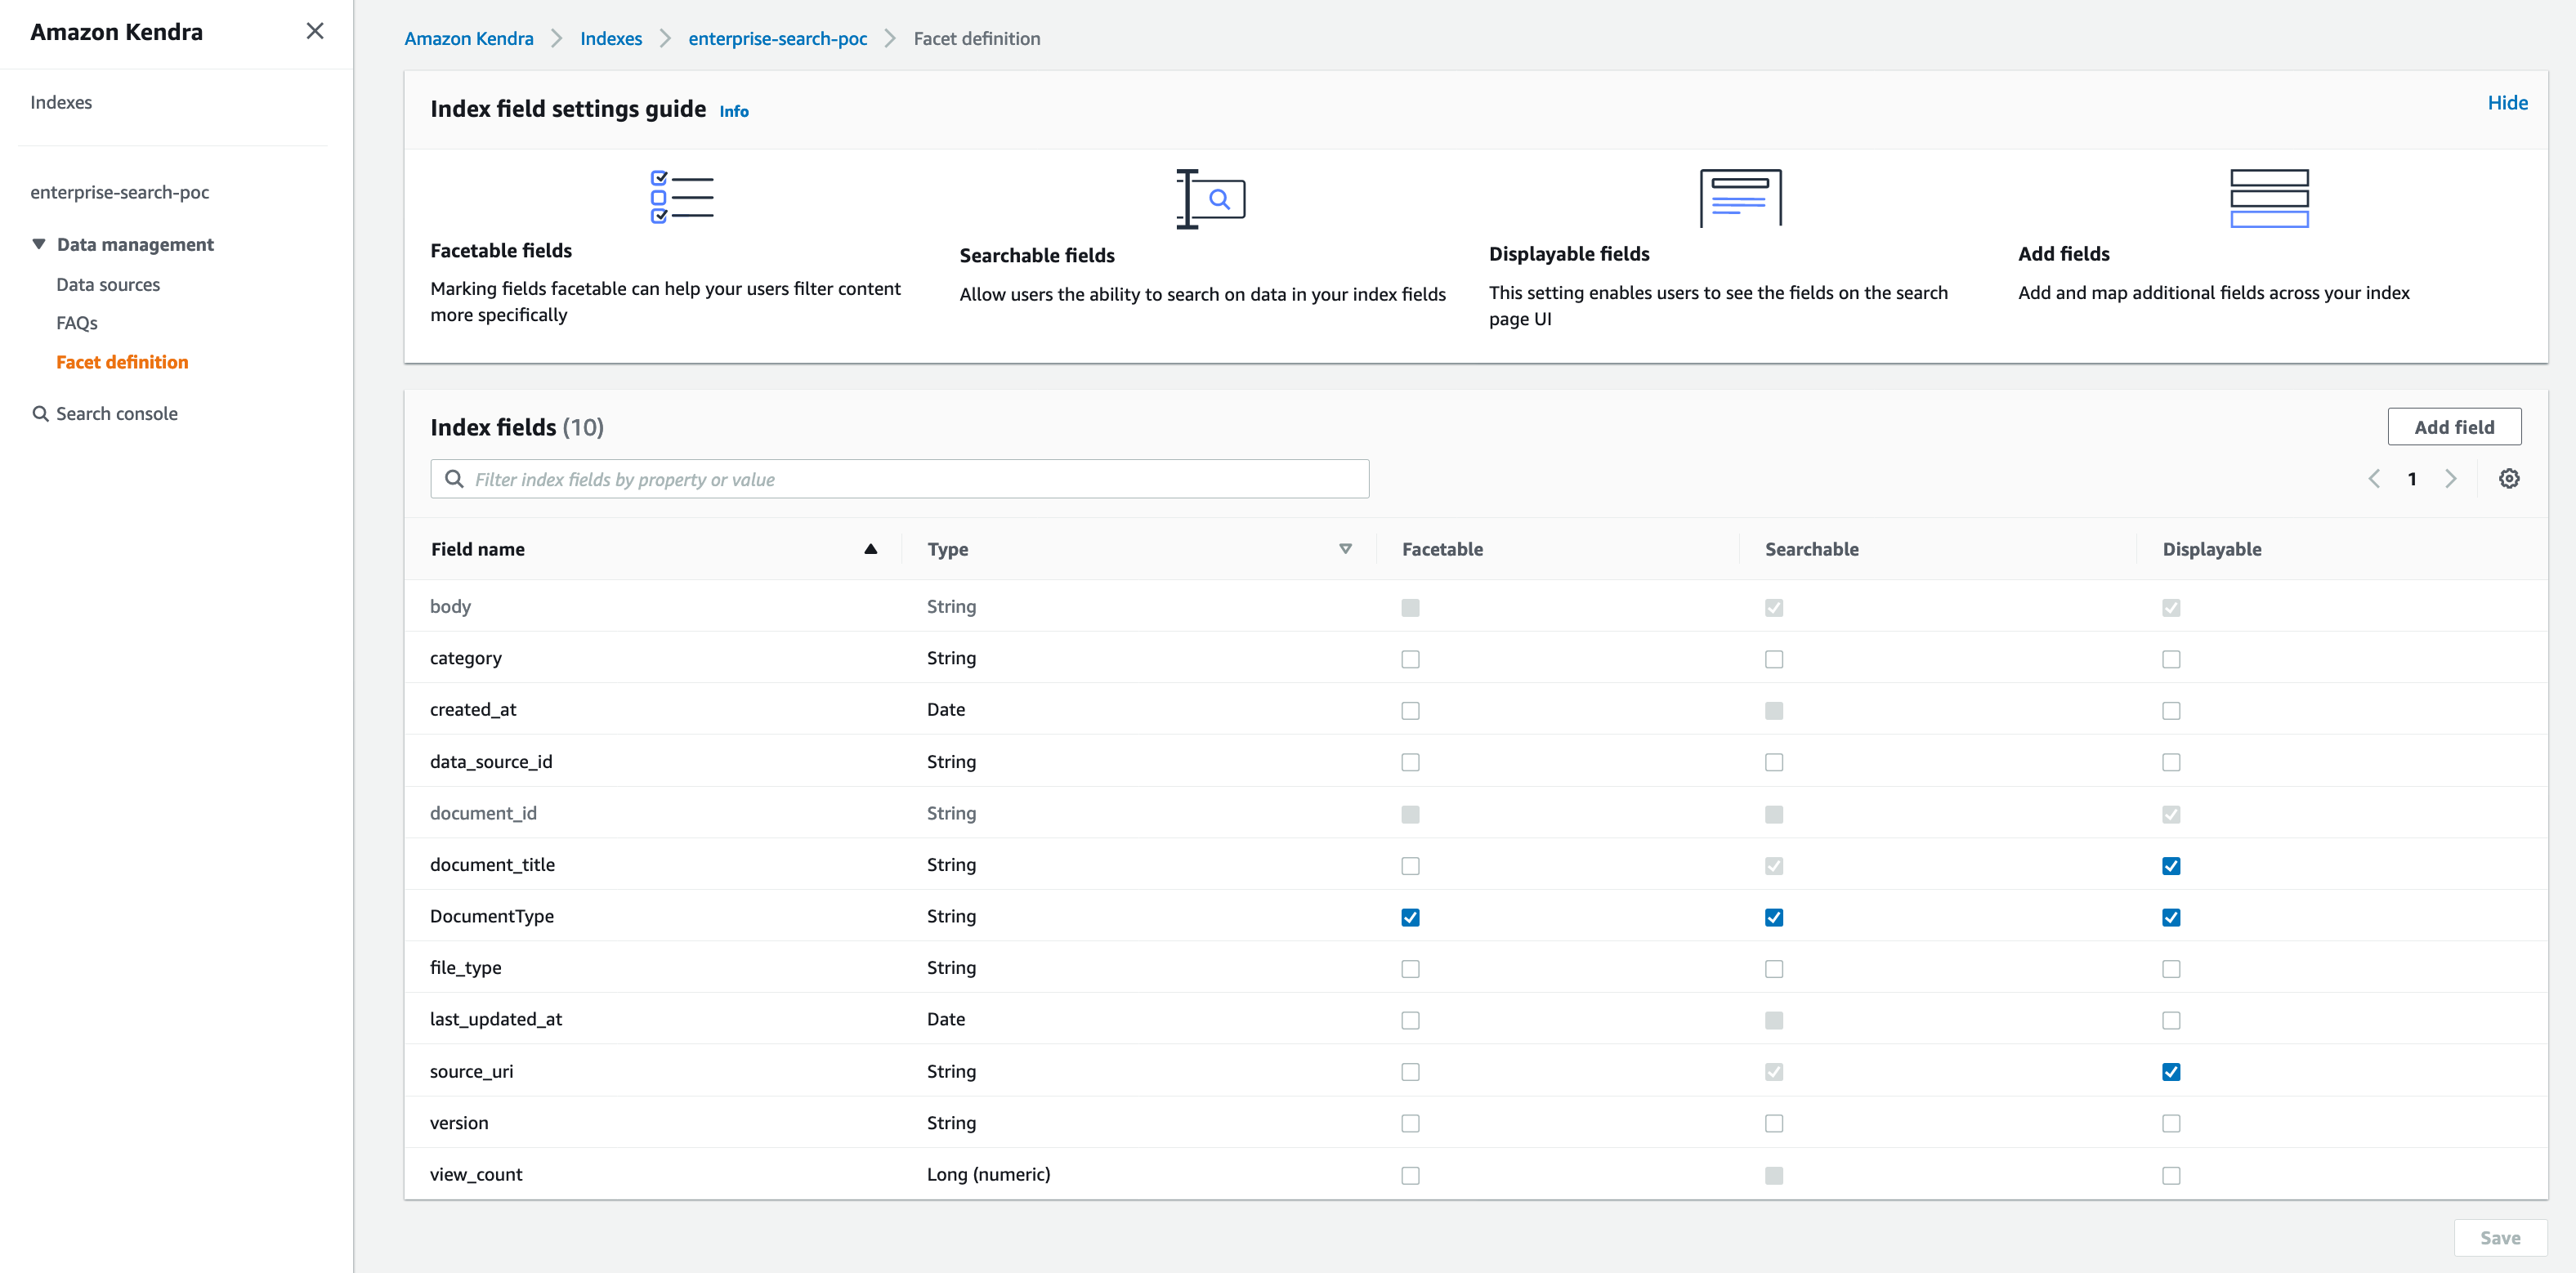2576x1273 pixels.
Task: Click the DocumentType field name cell
Action: tap(492, 916)
